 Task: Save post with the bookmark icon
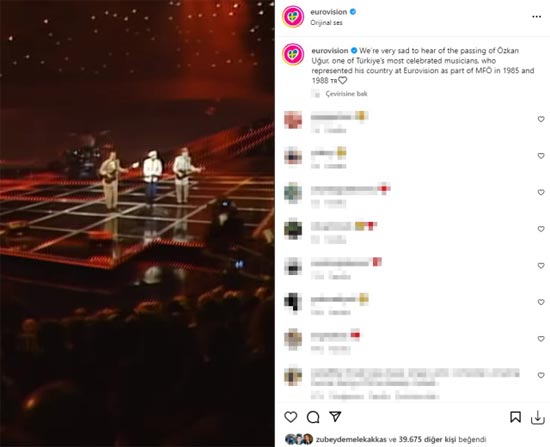coord(515,417)
